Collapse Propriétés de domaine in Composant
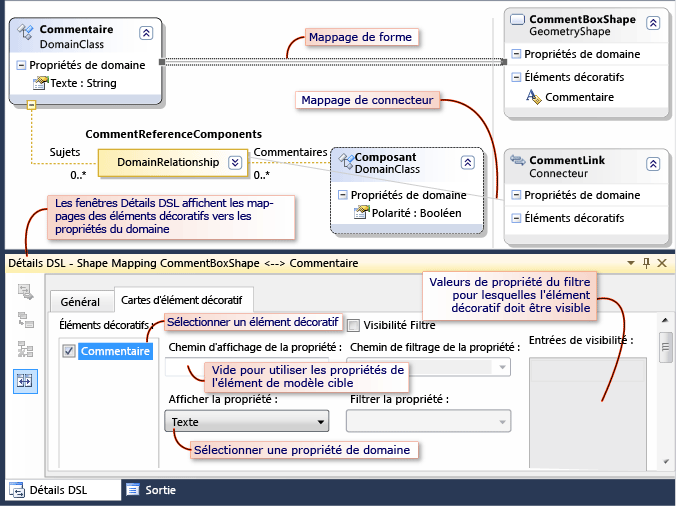 342,195
